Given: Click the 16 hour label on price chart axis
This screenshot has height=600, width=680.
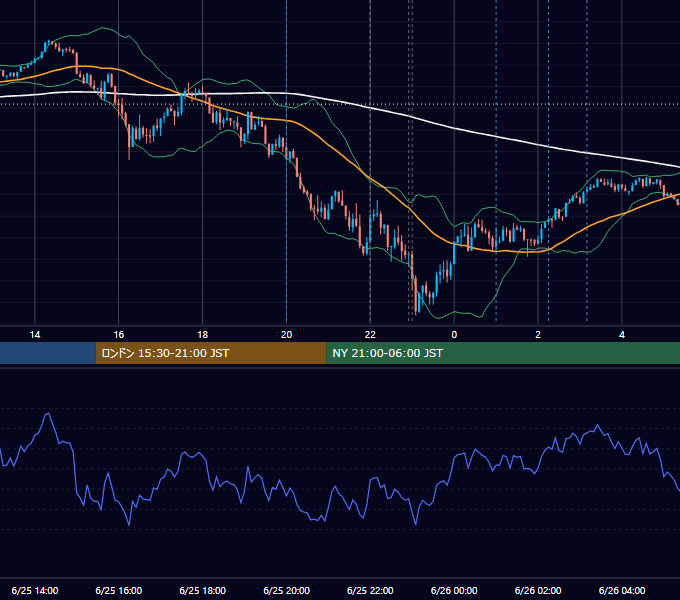Looking at the screenshot, I should (118, 335).
